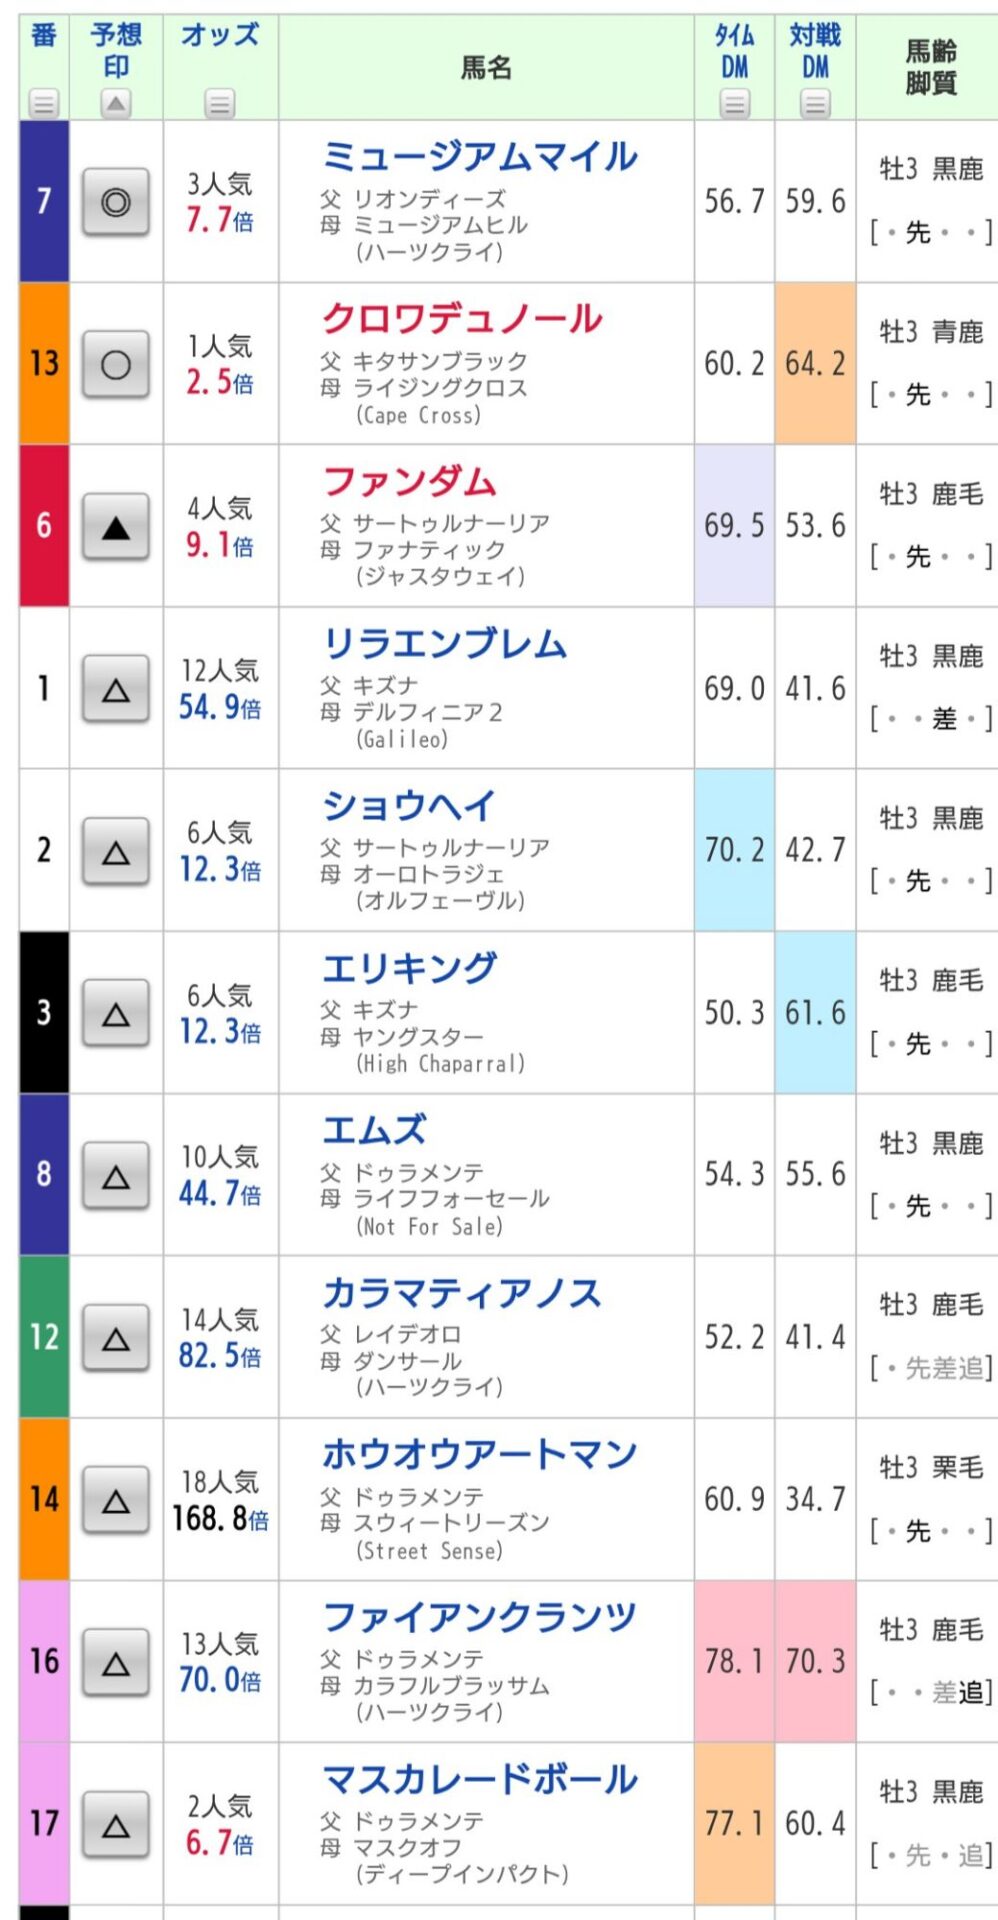This screenshot has width=998, height=1920.
Task: Click the double-circle mark for ミュージアムマイル
Action: click(116, 202)
